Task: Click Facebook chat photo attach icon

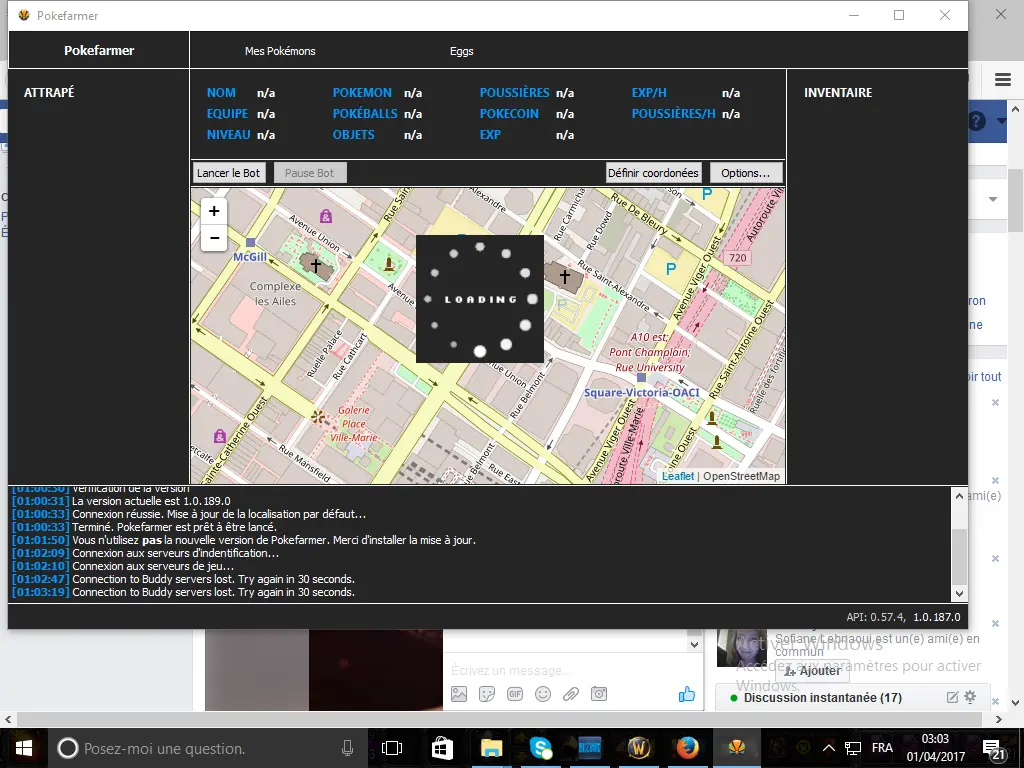Action: pyautogui.click(x=459, y=694)
